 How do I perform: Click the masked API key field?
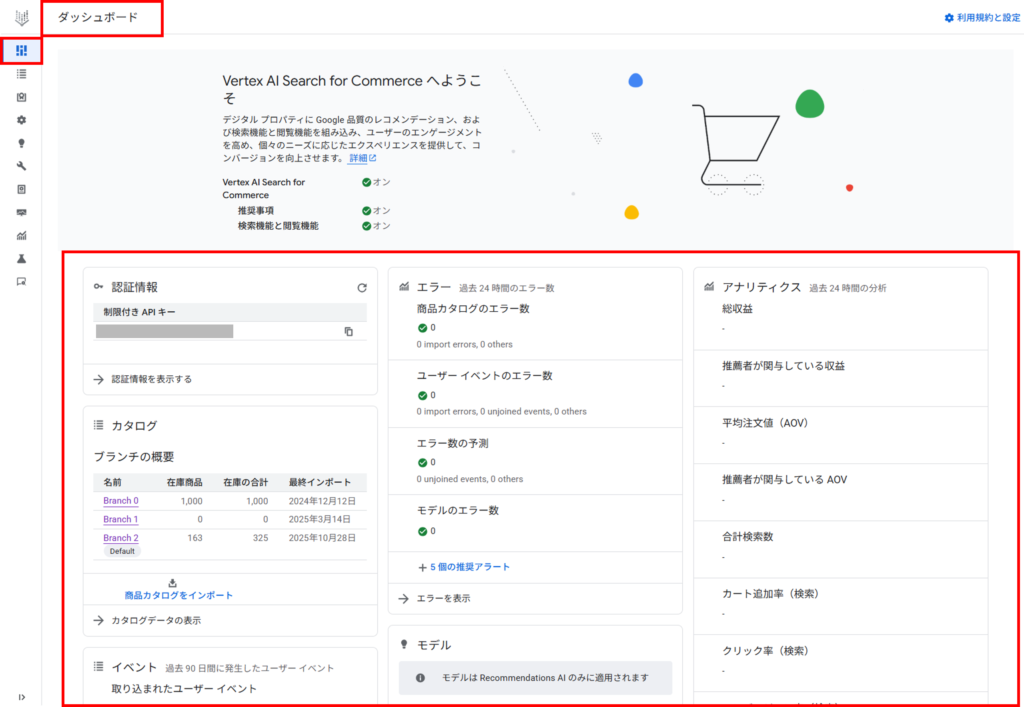point(165,331)
